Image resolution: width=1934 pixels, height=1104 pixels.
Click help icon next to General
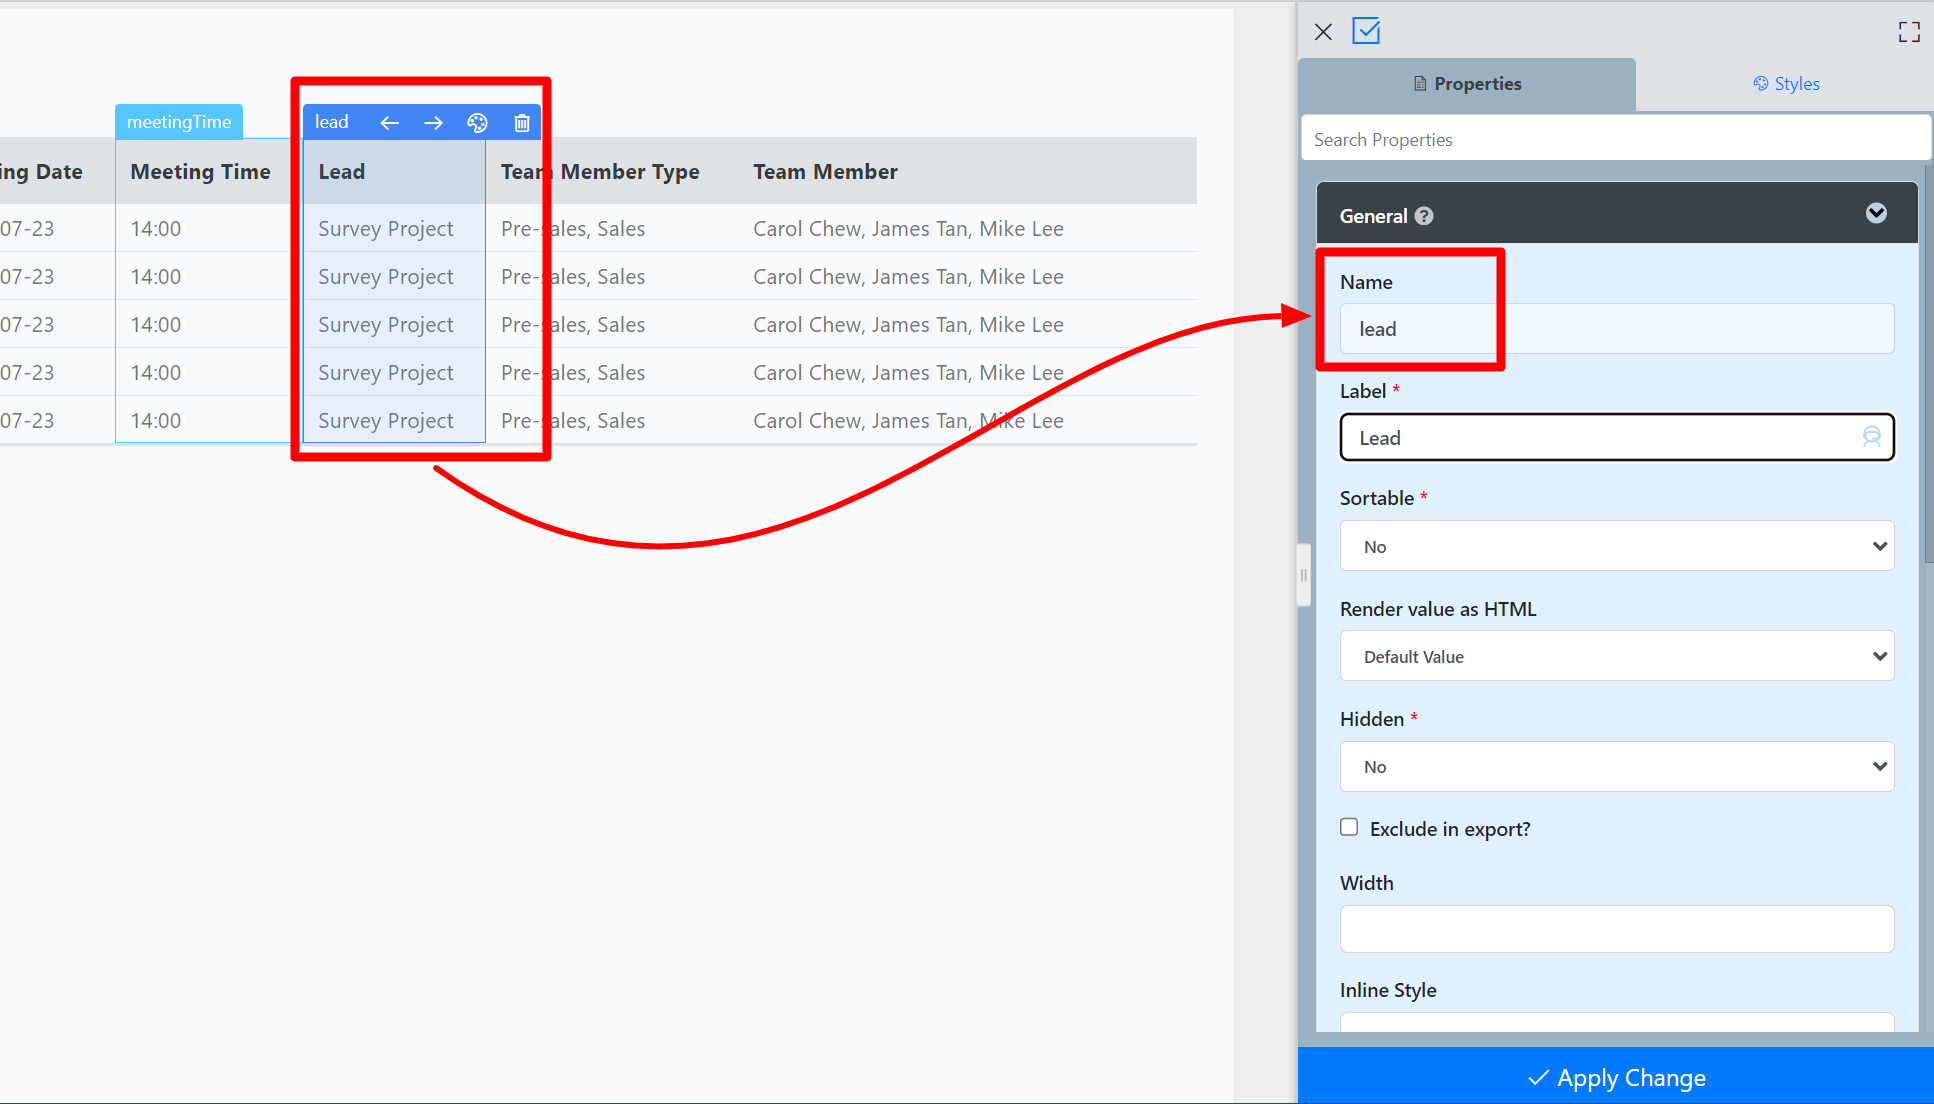coord(1424,216)
